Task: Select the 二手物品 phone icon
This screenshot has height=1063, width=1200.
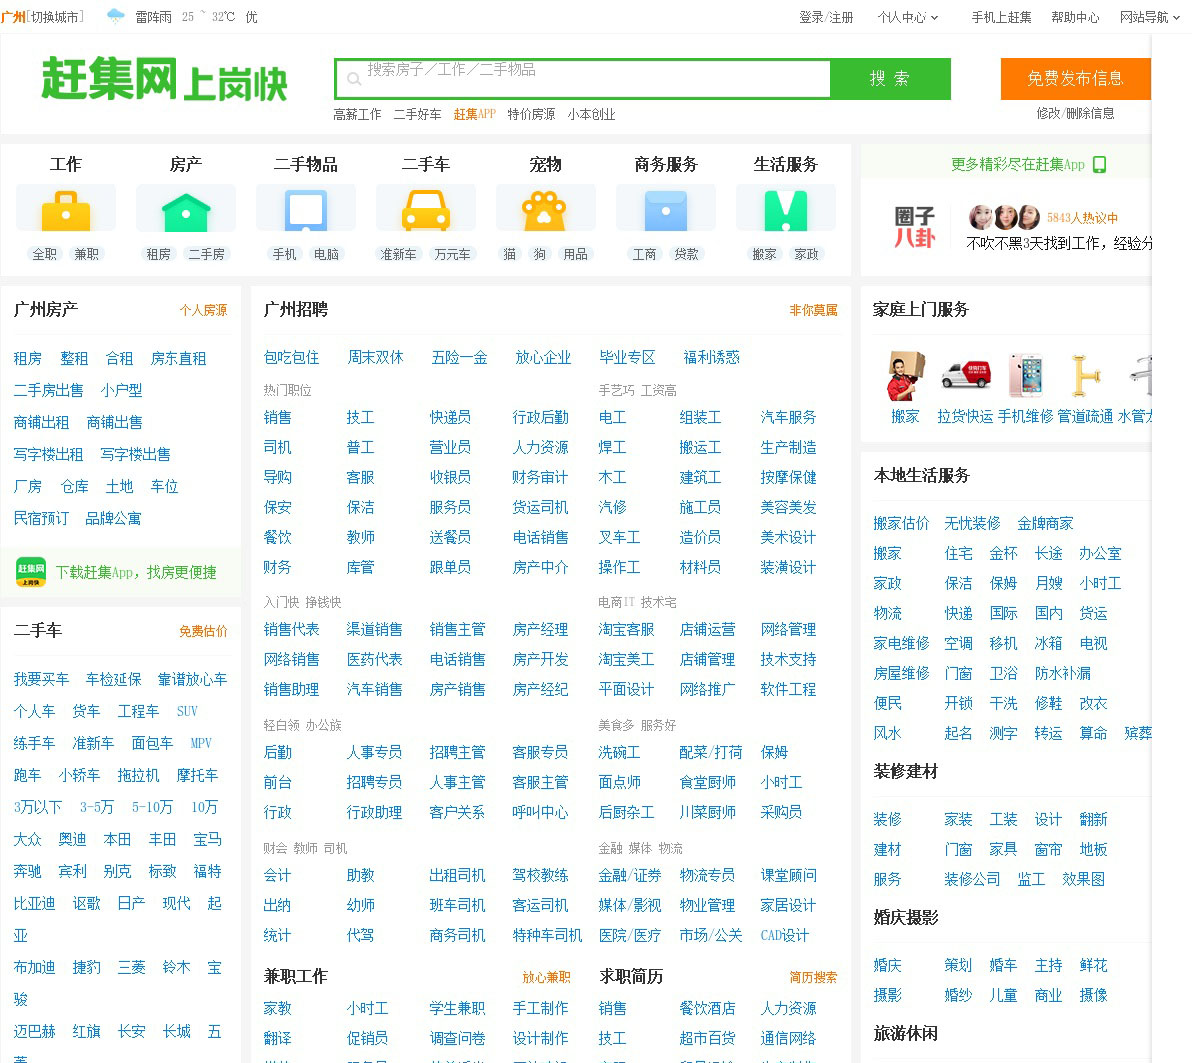Action: (306, 209)
